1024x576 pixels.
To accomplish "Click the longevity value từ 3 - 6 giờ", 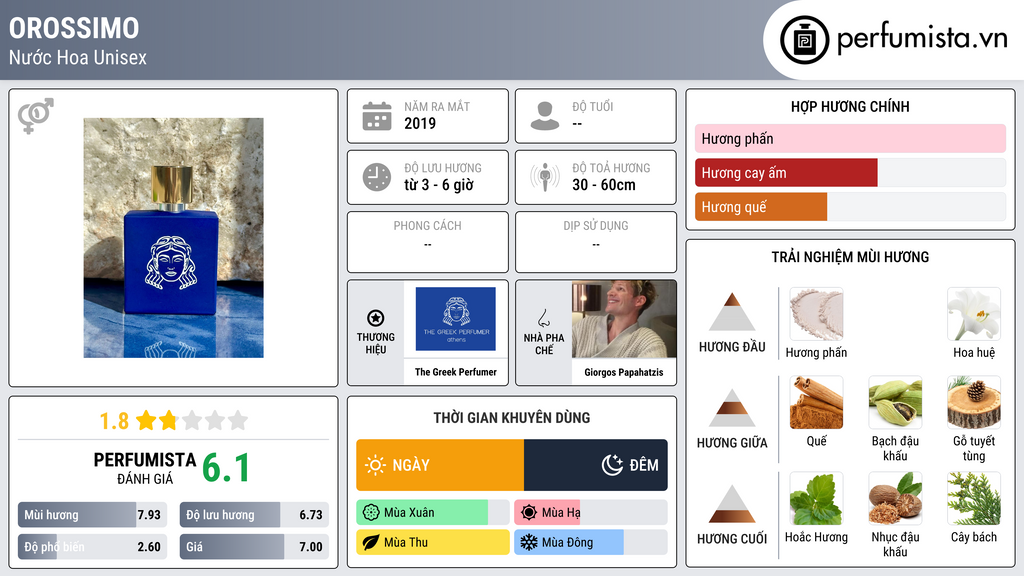I will coord(439,185).
